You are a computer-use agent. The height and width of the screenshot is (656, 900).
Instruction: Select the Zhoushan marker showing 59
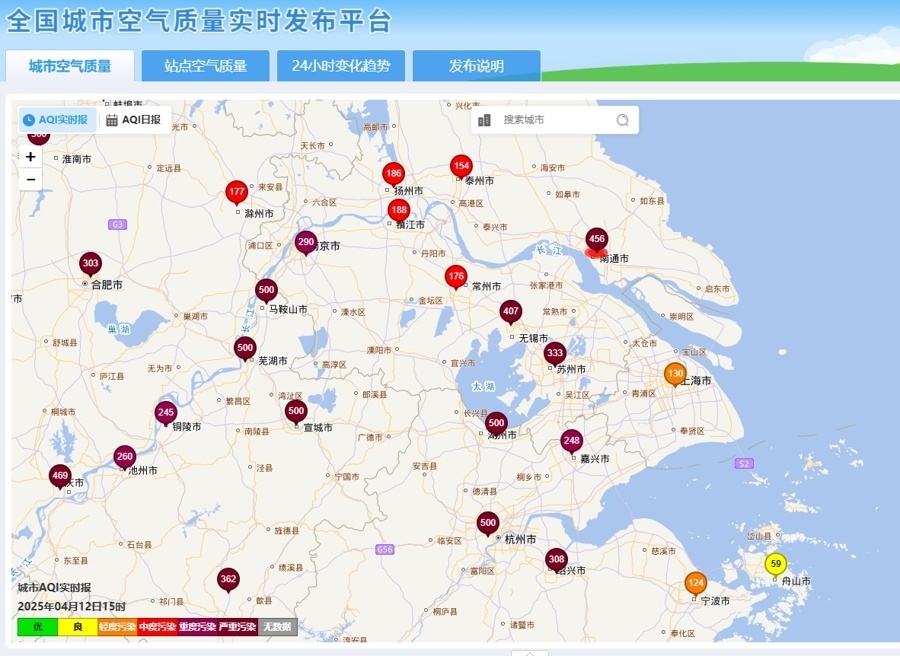point(775,564)
